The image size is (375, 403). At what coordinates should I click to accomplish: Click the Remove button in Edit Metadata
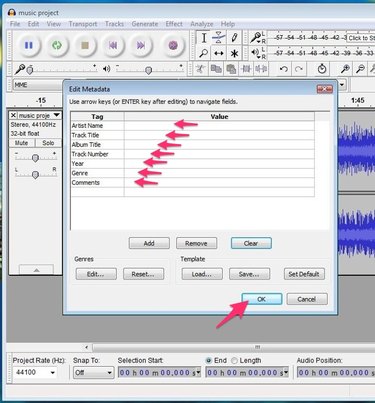tap(196, 243)
